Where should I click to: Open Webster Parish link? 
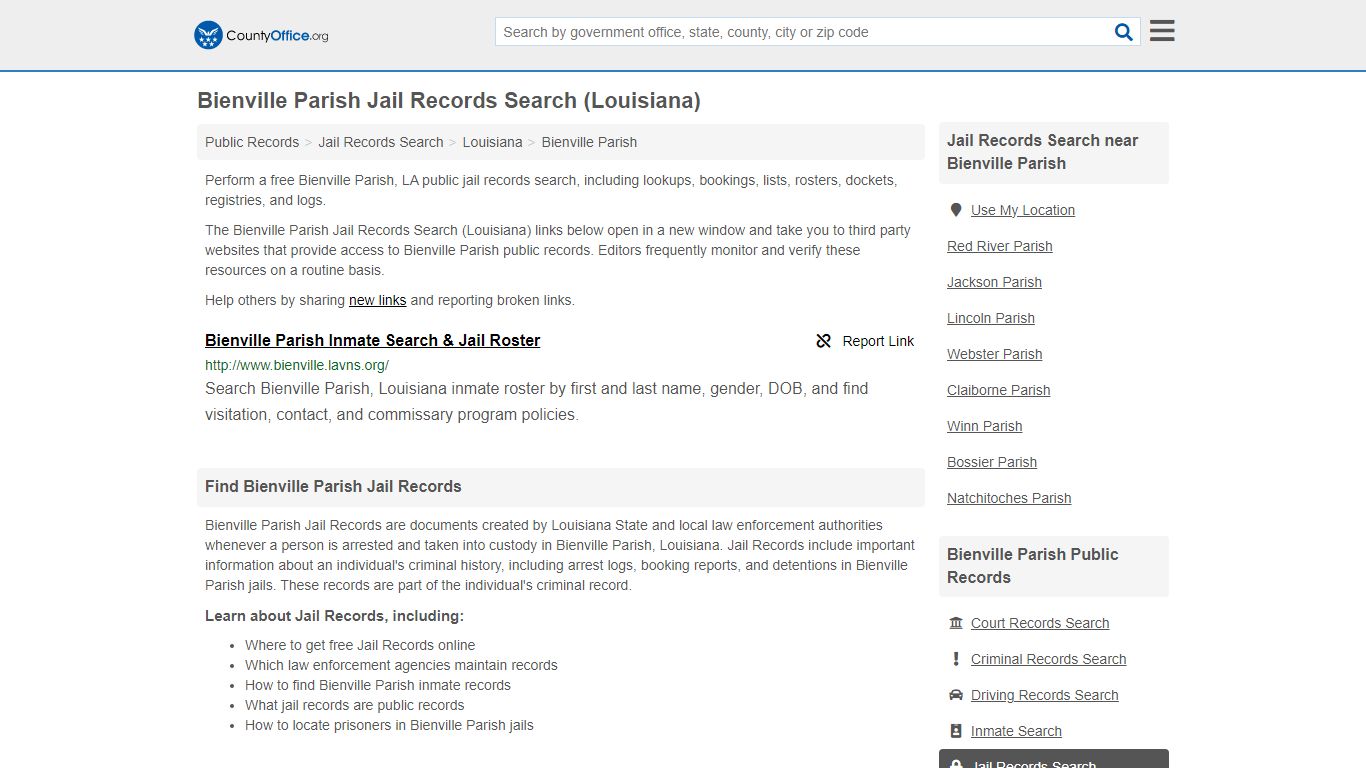[x=995, y=354]
